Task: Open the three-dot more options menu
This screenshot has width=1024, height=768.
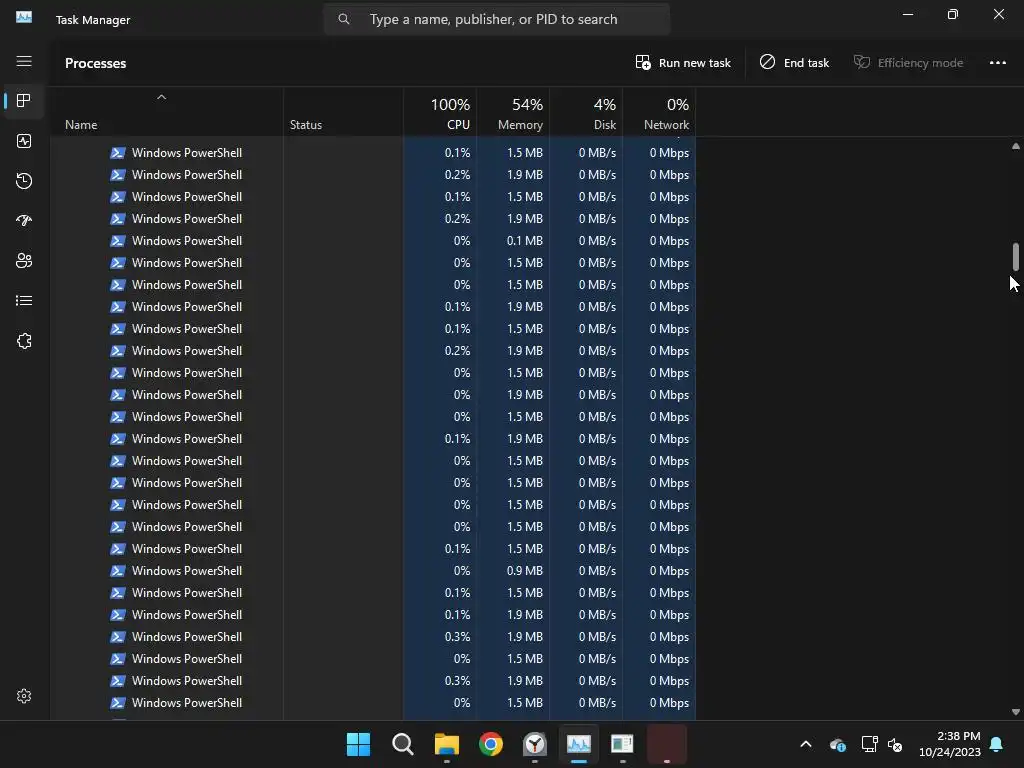Action: [997, 63]
